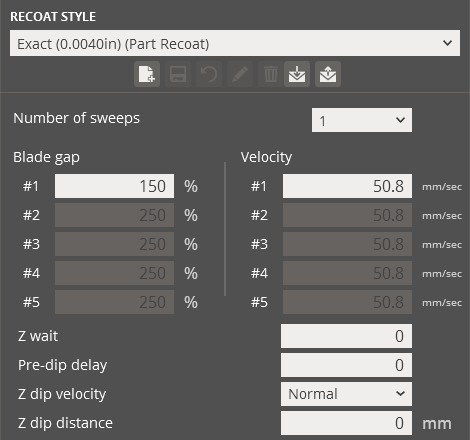The height and width of the screenshot is (440, 470).
Task: Focus the Pre-dip delay input box
Action: click(x=346, y=365)
